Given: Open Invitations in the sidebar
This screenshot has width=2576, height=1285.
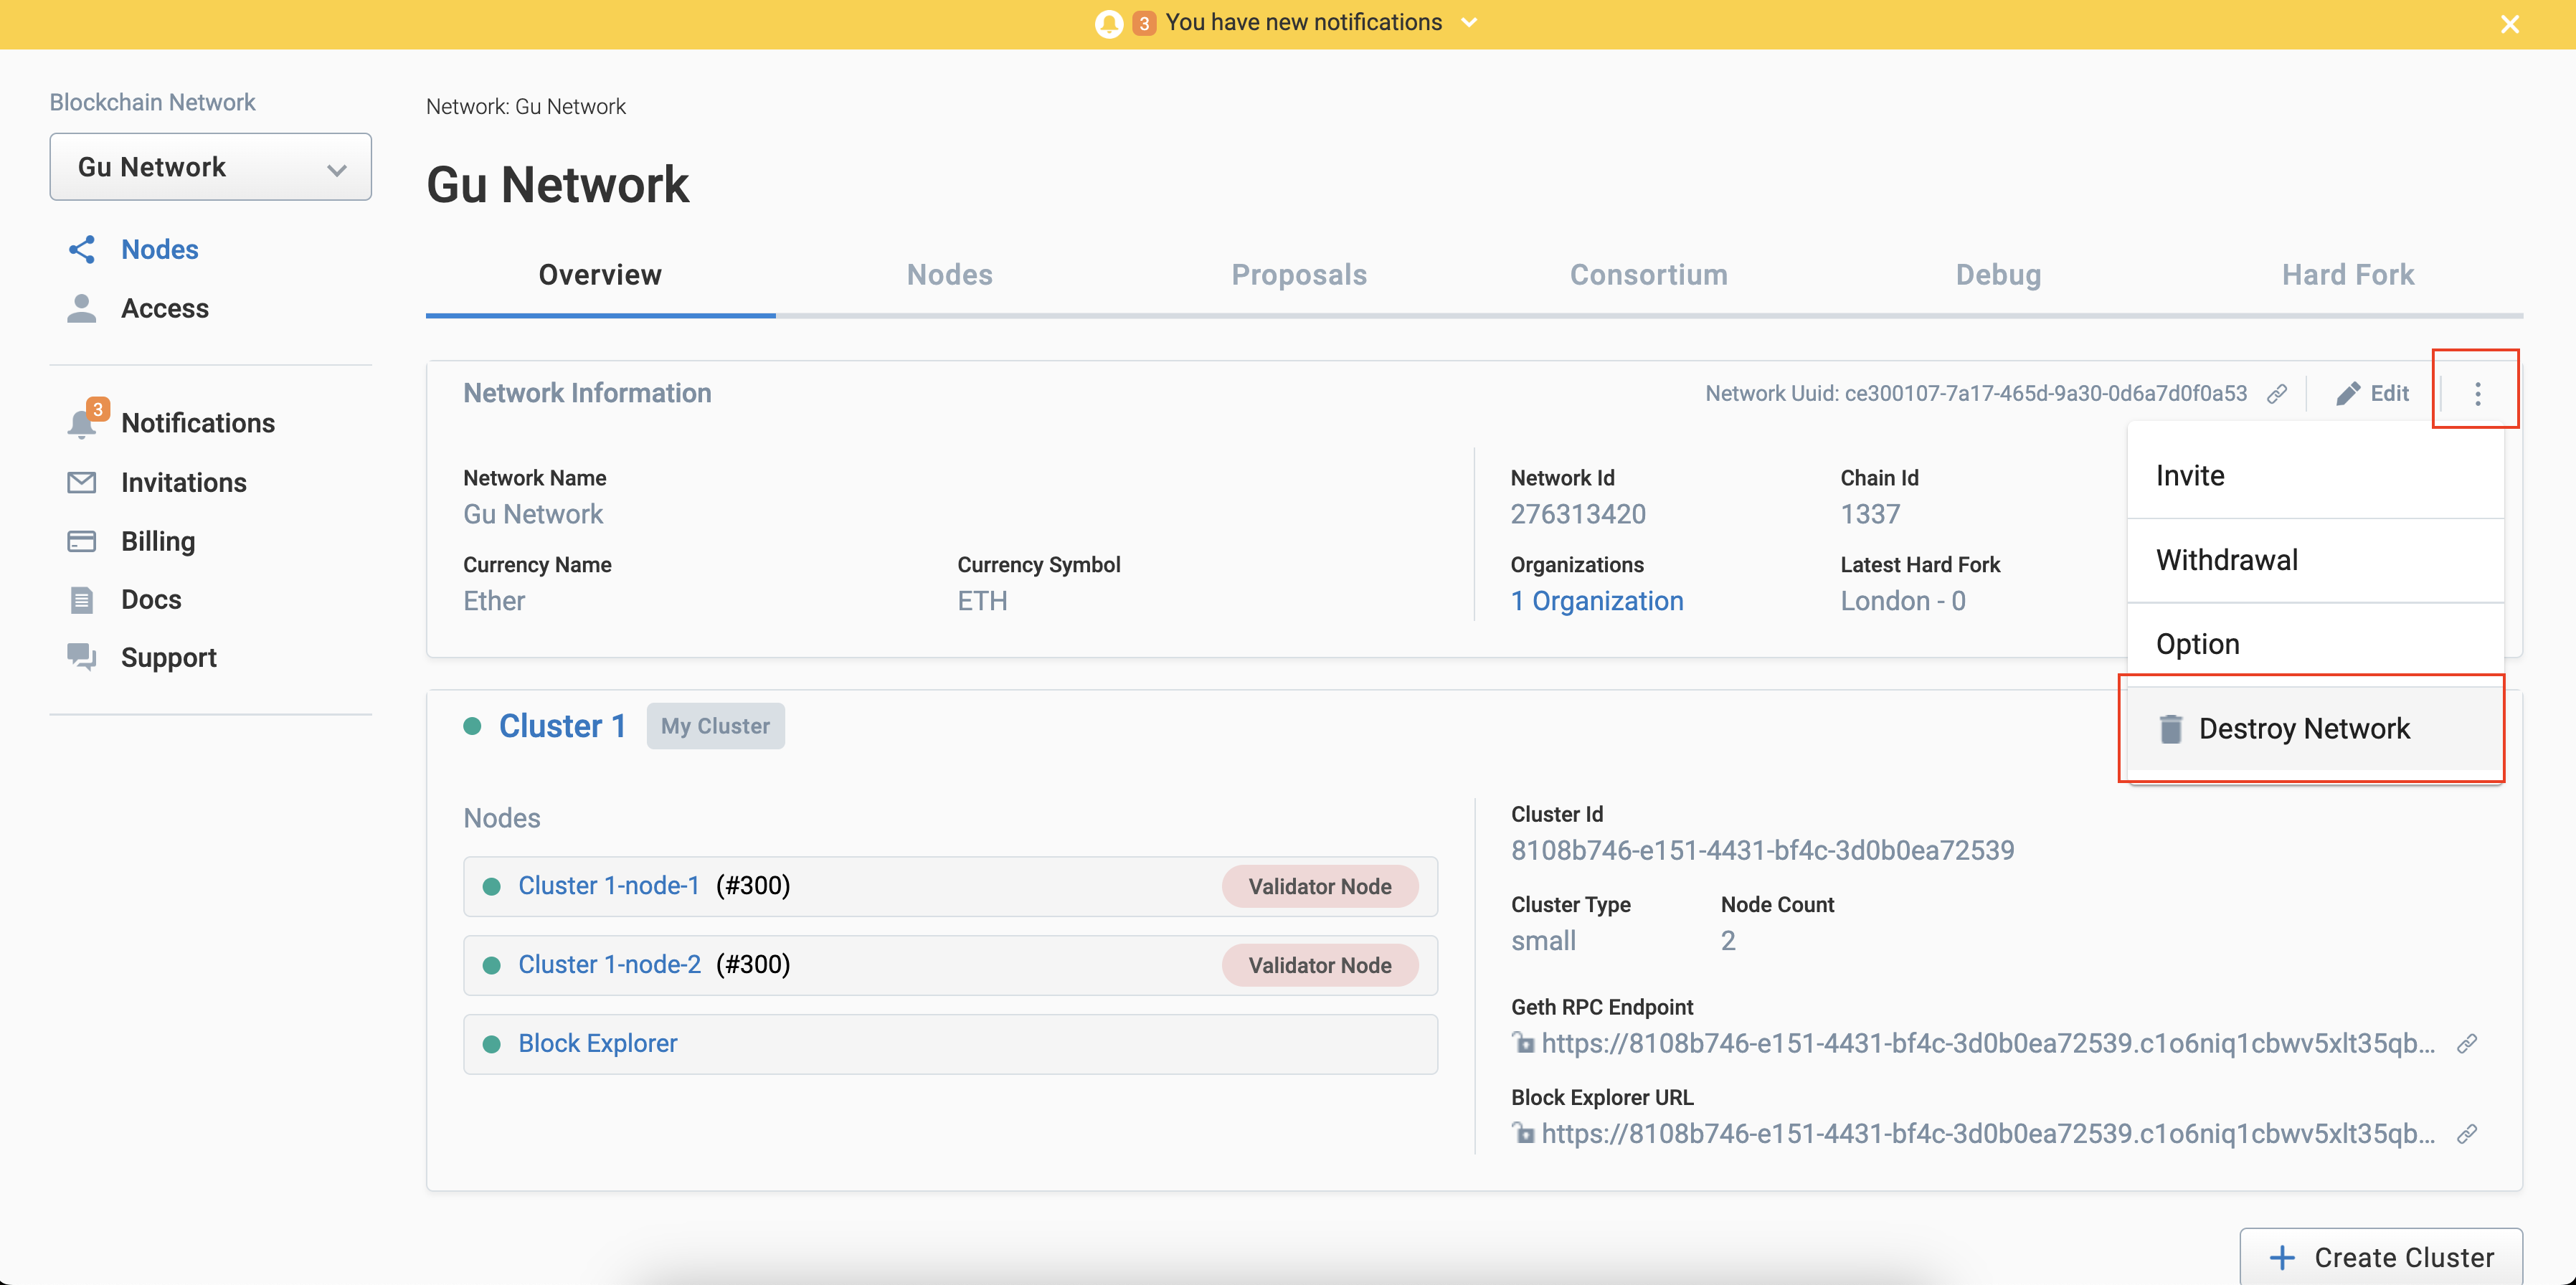Looking at the screenshot, I should tap(184, 482).
